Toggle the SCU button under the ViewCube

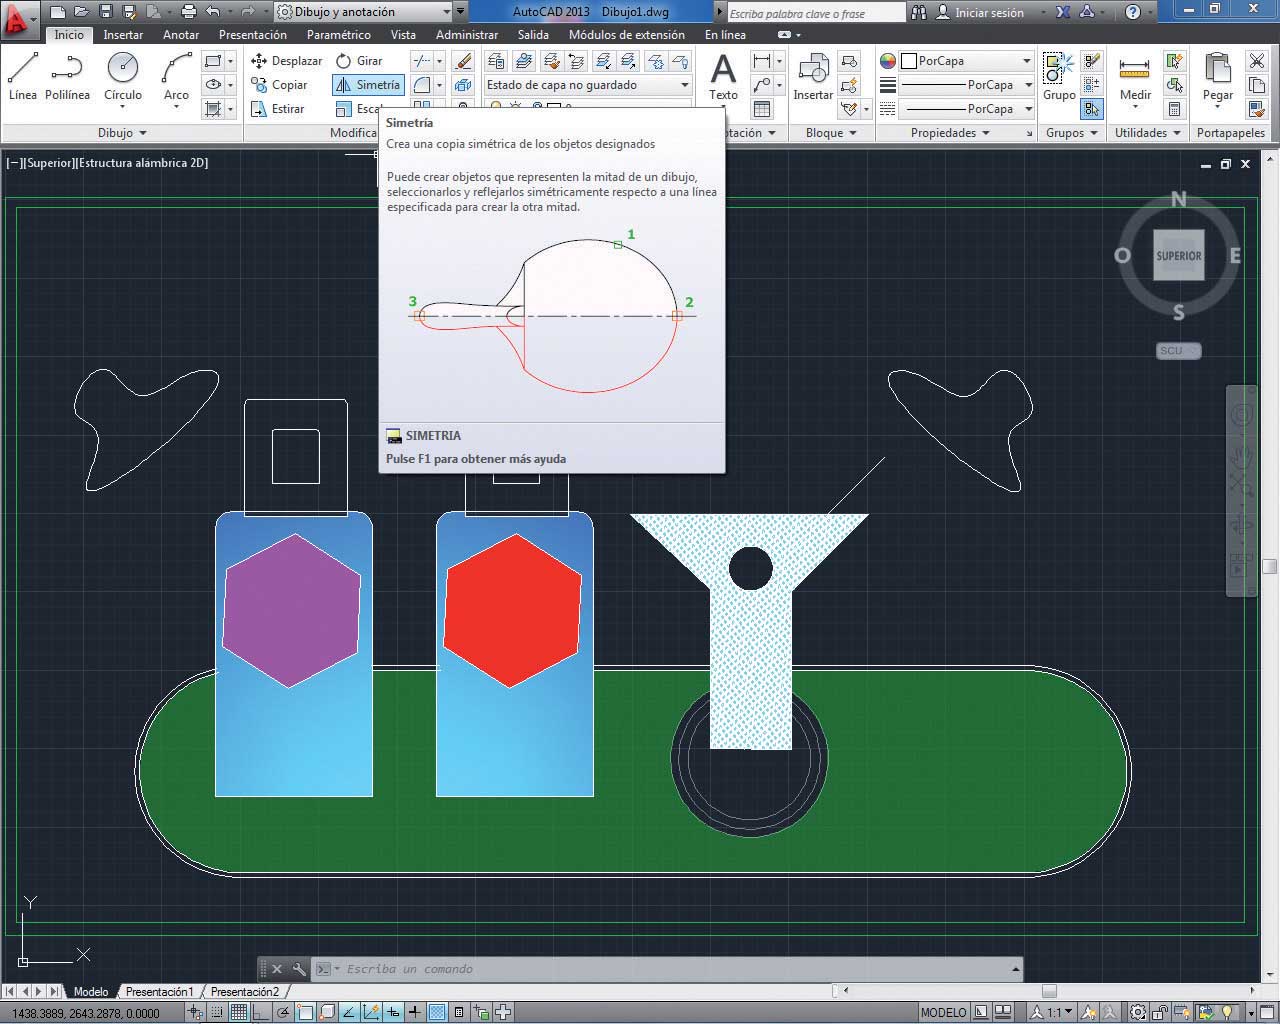coord(1178,351)
